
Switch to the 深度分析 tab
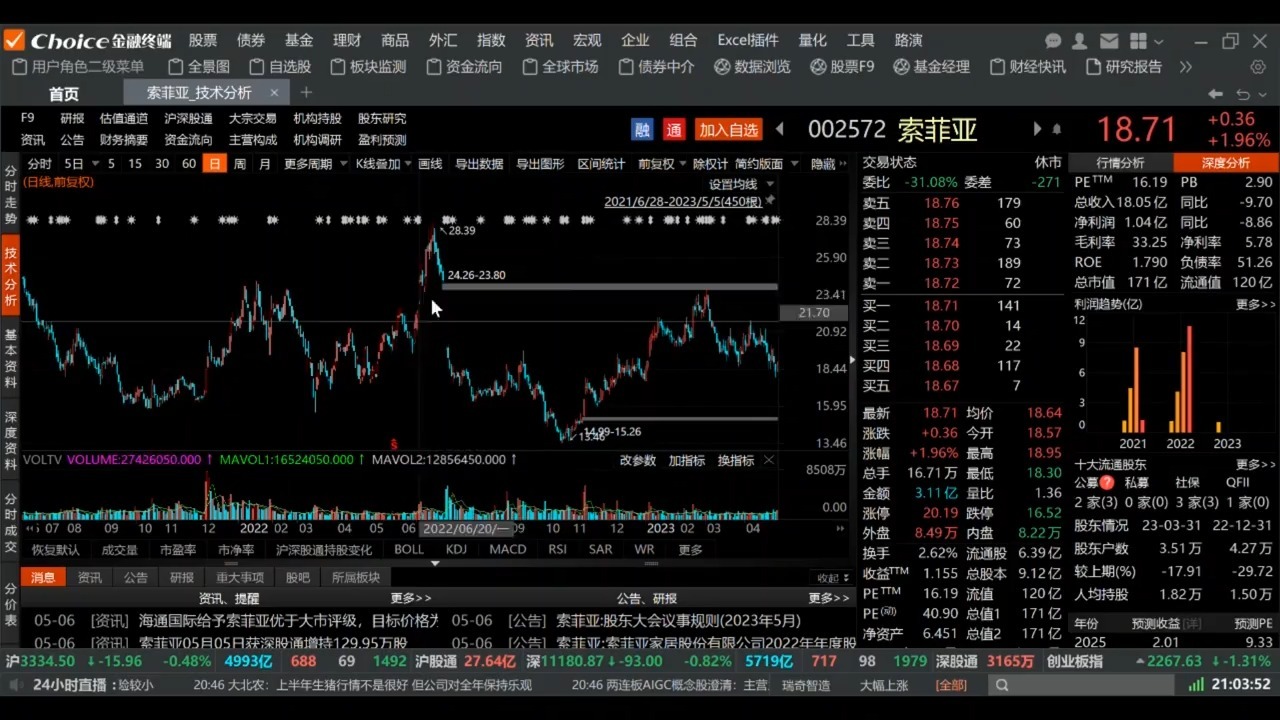(1225, 162)
